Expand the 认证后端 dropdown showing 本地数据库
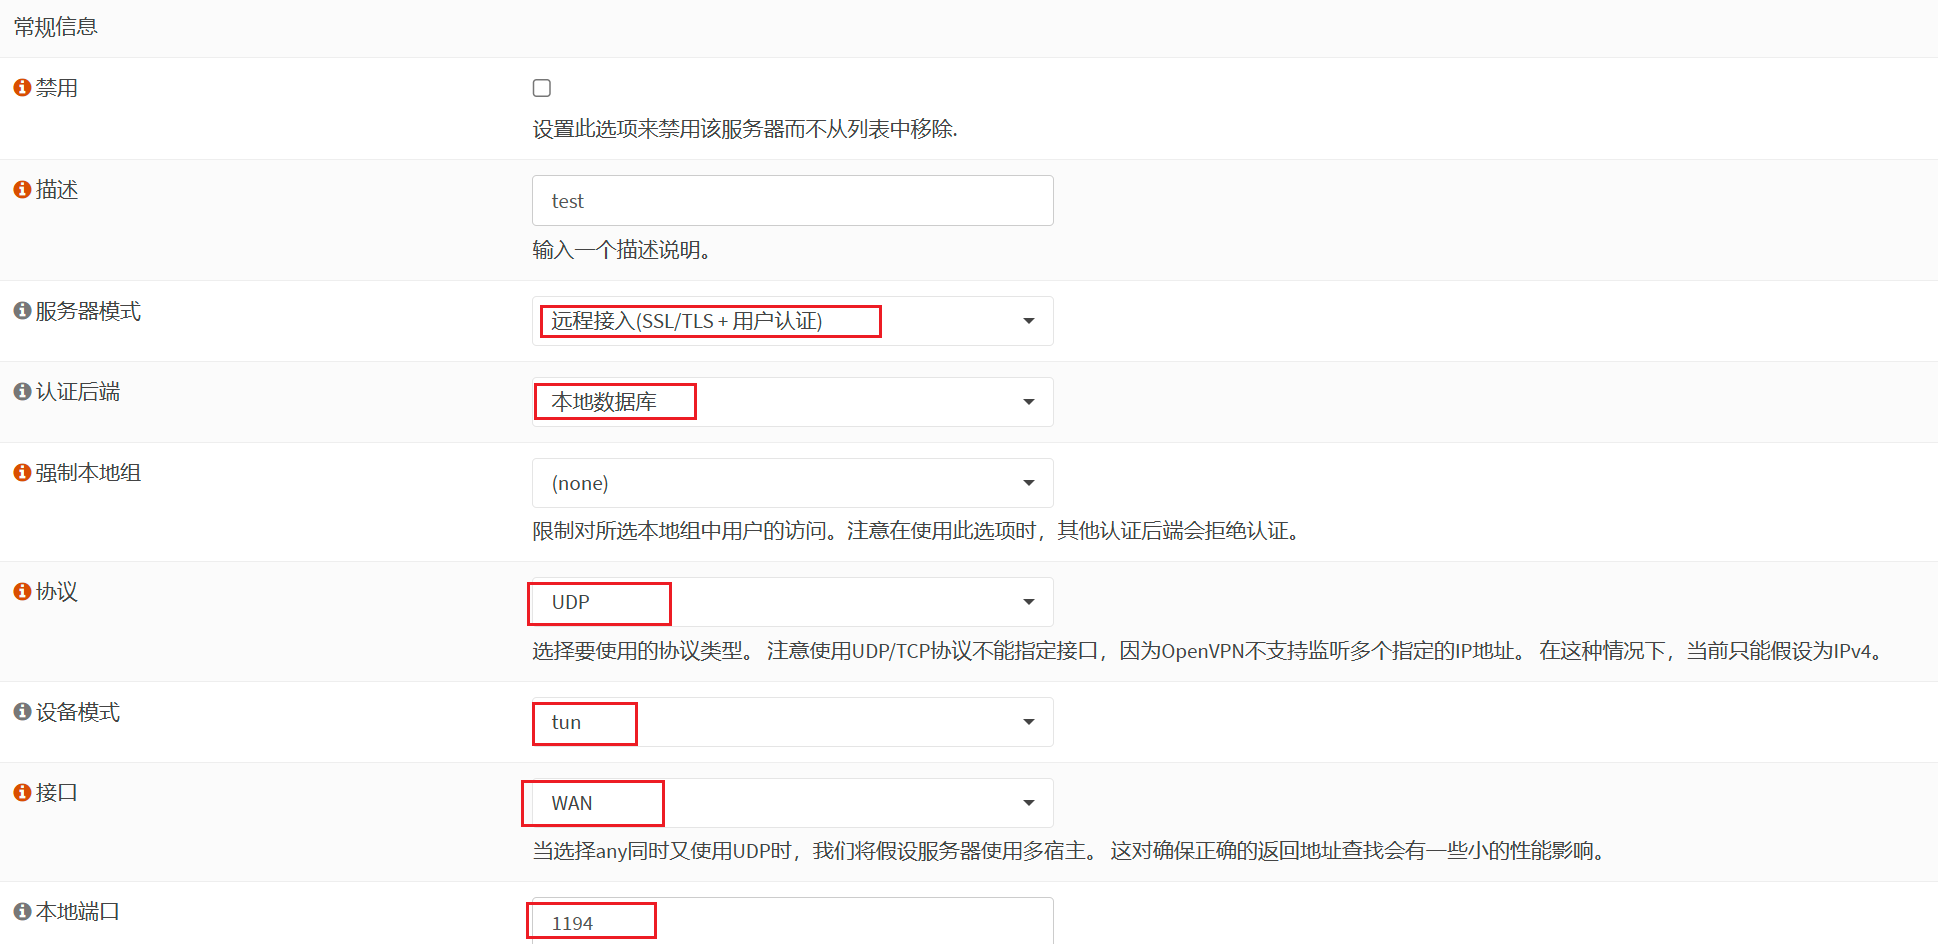The height and width of the screenshot is (944, 1938). point(792,402)
